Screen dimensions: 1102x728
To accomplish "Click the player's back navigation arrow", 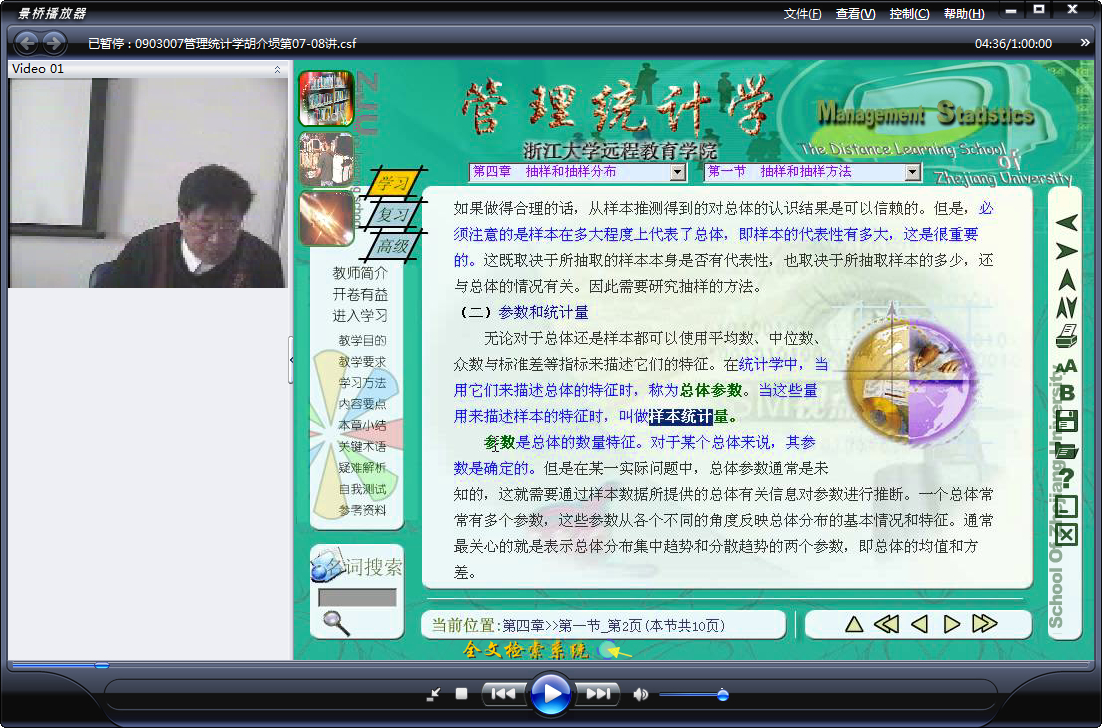I will (x=27, y=44).
